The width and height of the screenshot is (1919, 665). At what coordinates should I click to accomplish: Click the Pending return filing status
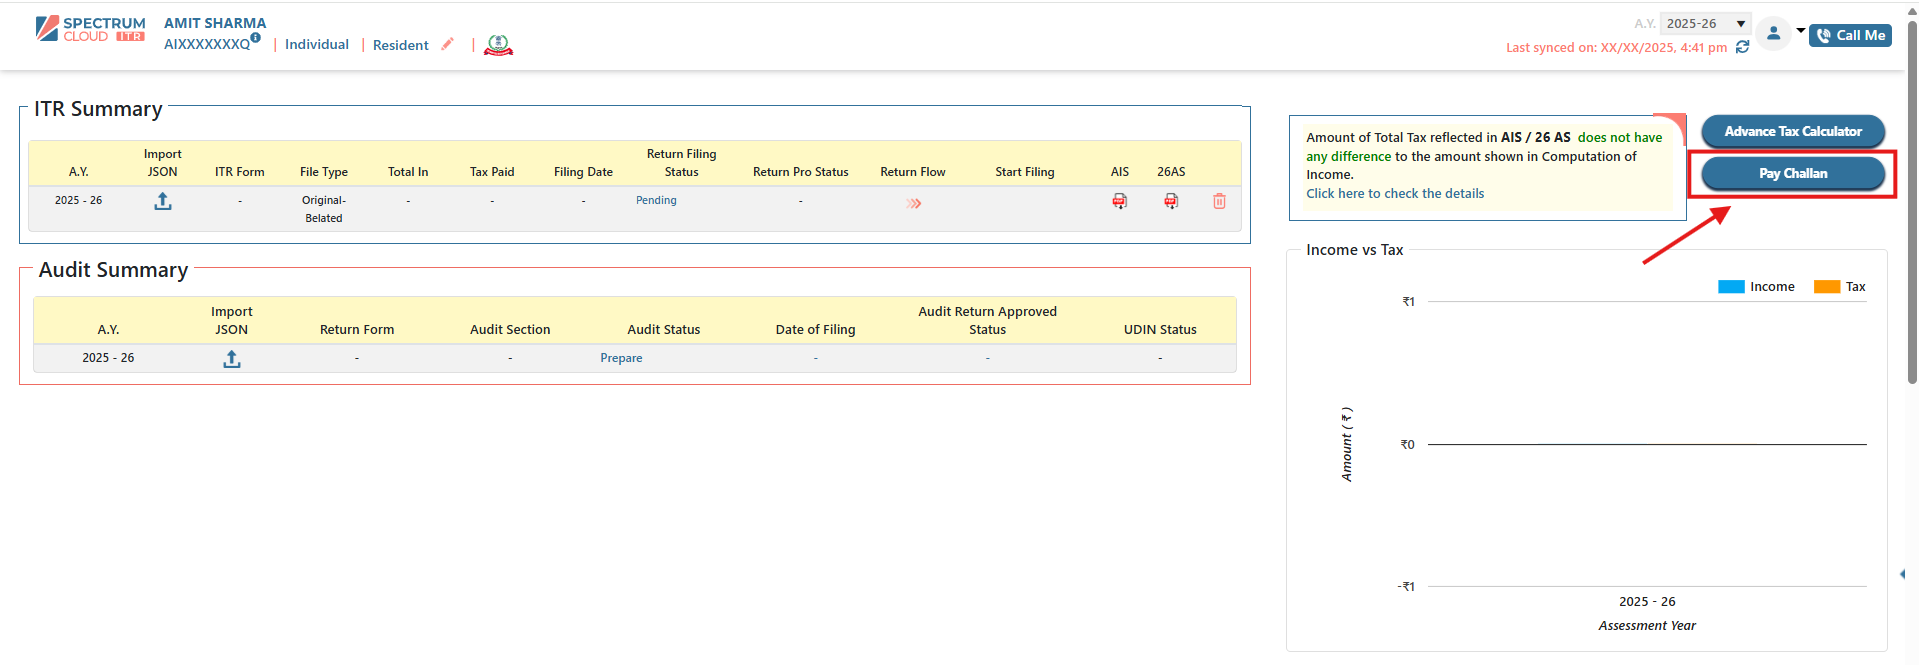[656, 200]
